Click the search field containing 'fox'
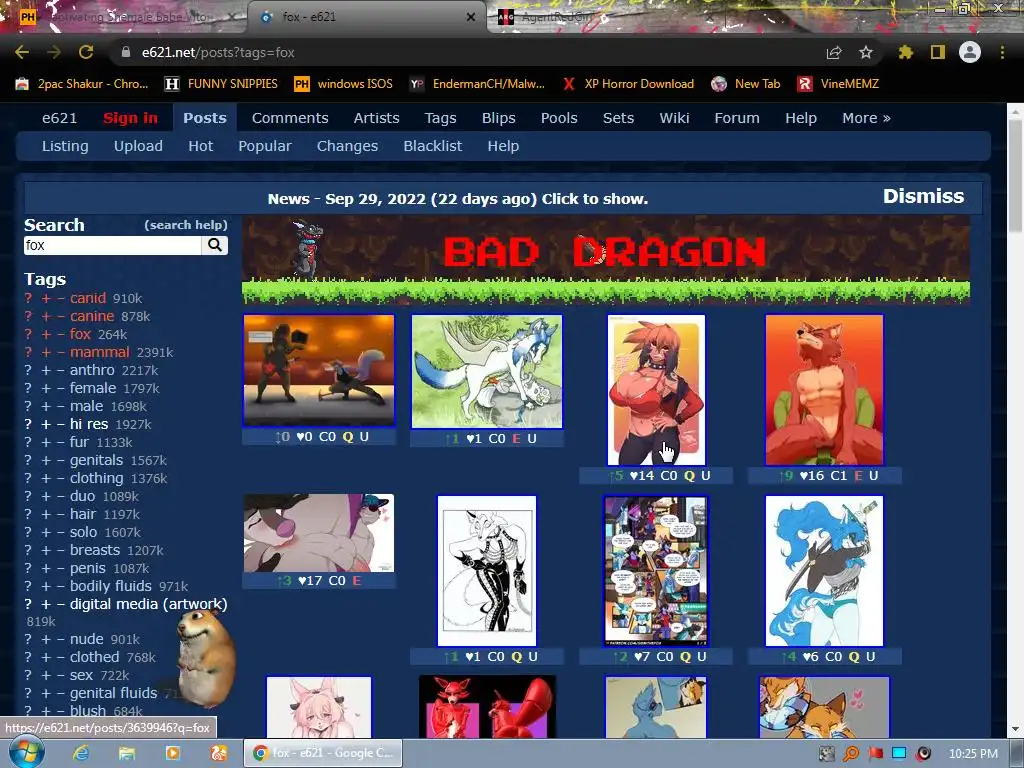This screenshot has width=1024, height=768. [113, 245]
